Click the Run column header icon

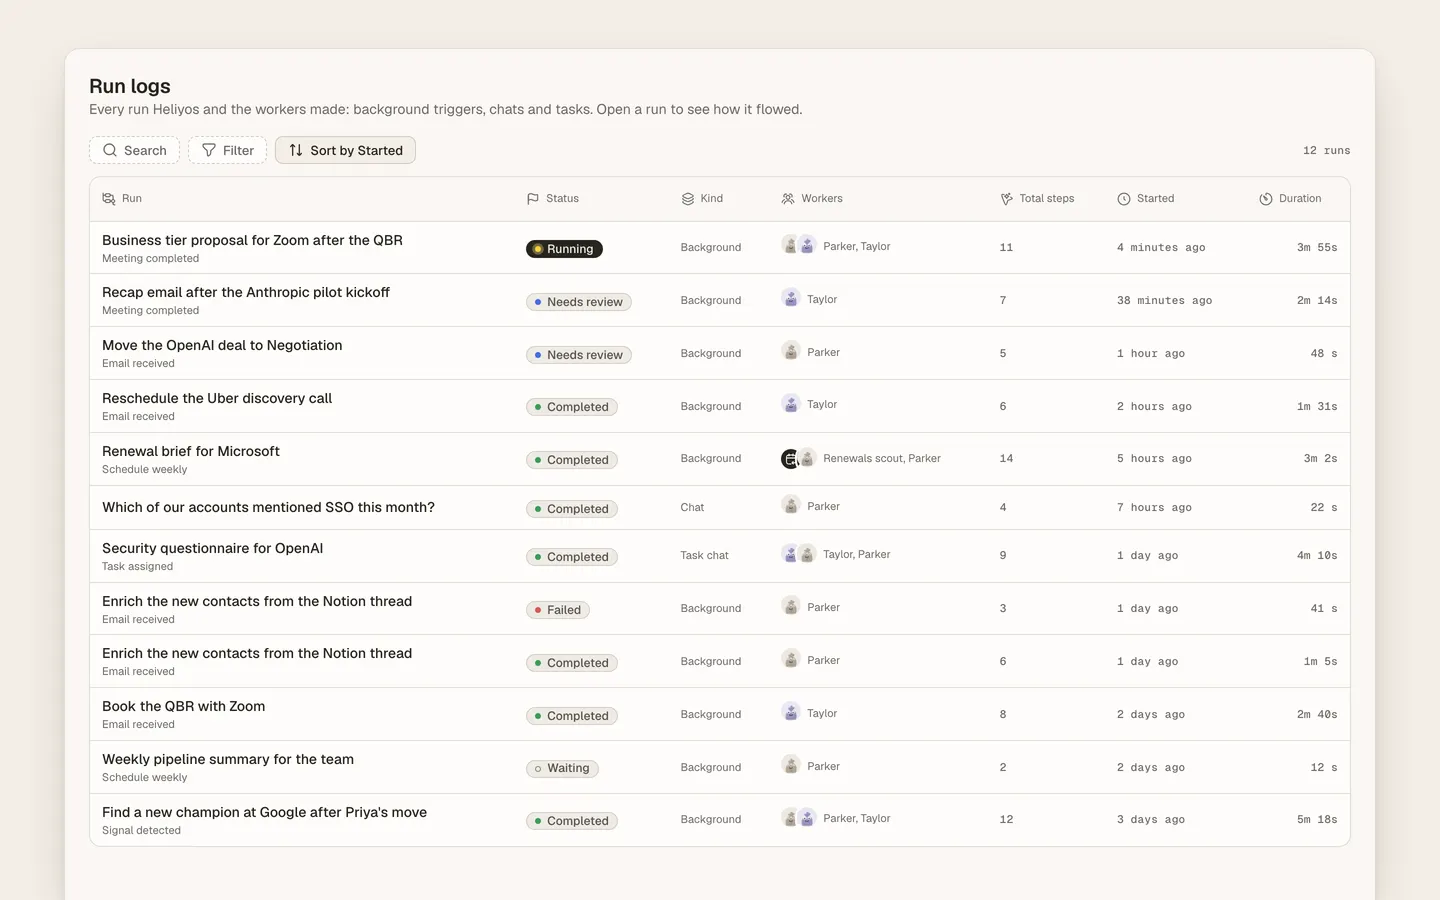(x=109, y=199)
